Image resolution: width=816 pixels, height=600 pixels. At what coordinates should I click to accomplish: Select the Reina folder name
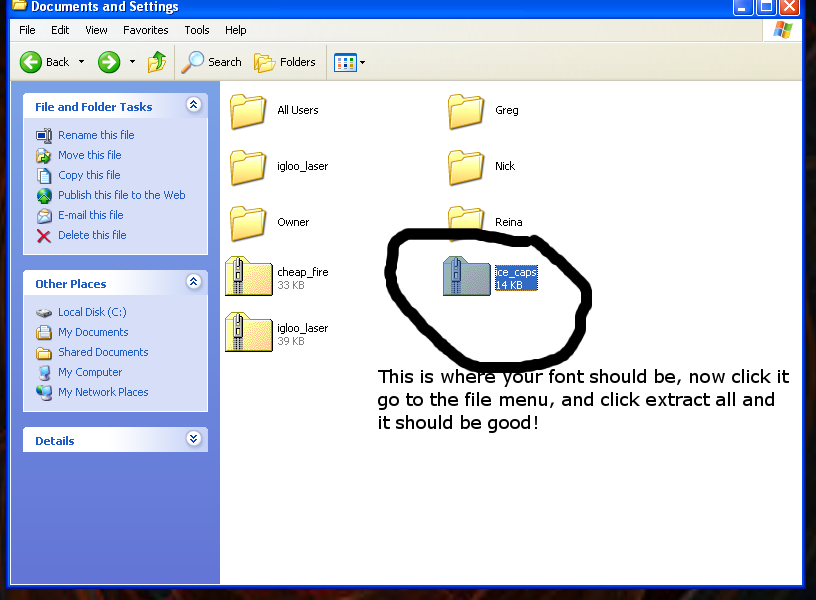pyautogui.click(x=508, y=222)
